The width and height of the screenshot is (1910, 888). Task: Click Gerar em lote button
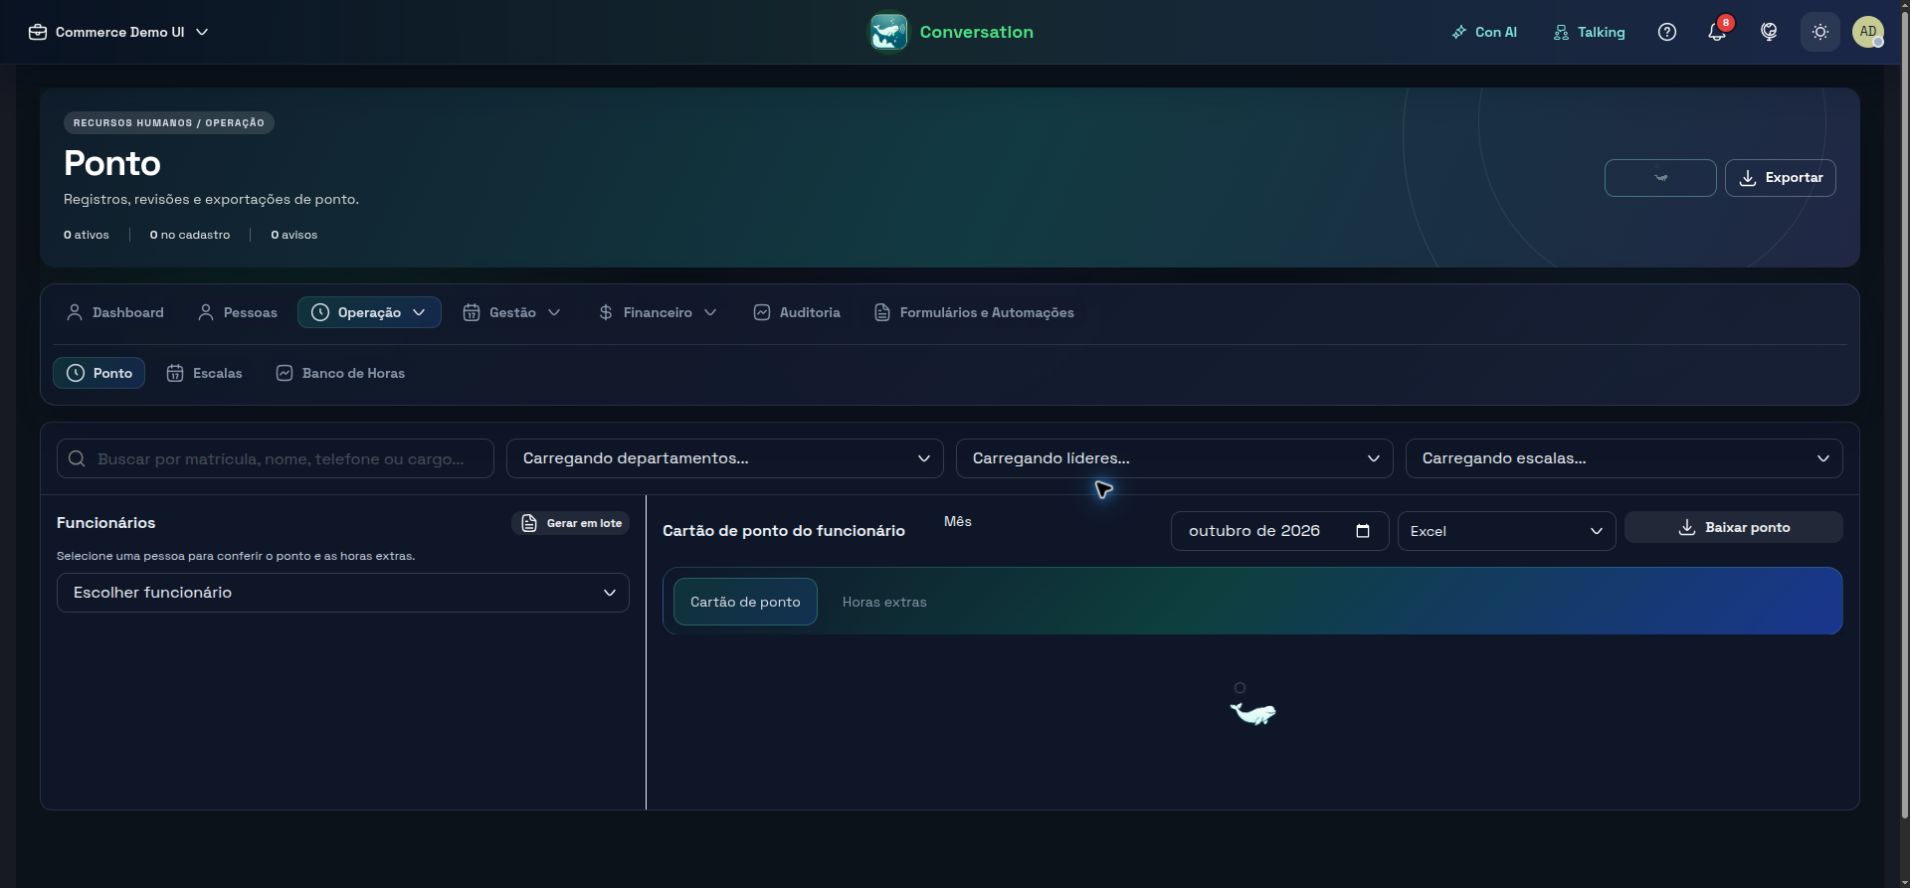[570, 523]
